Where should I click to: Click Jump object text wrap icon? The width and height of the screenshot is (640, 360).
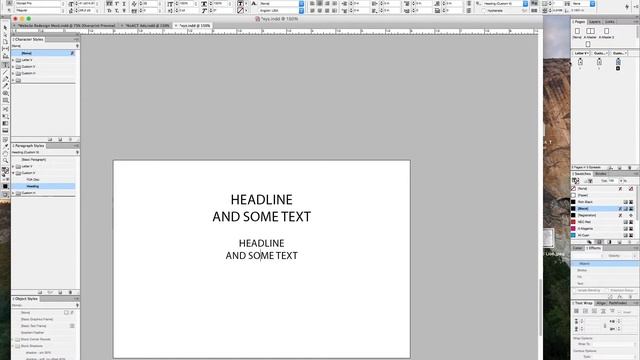(603, 311)
